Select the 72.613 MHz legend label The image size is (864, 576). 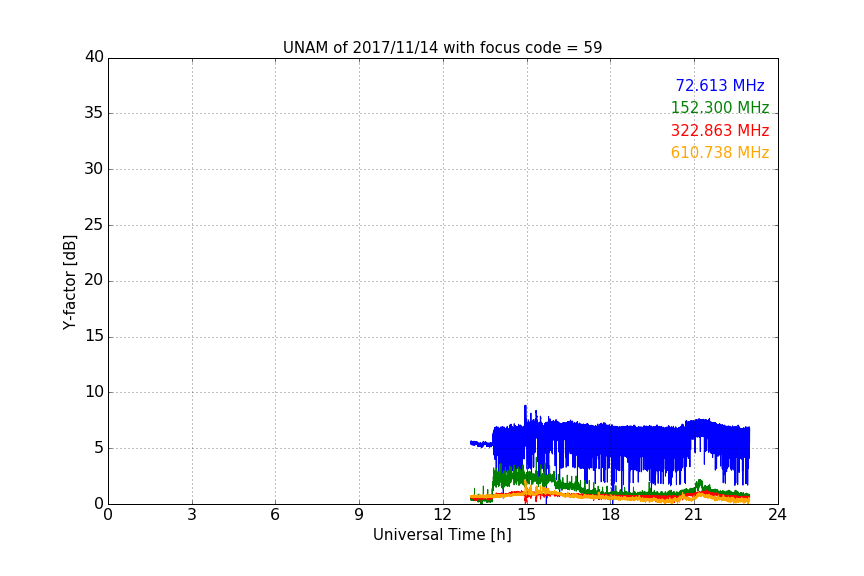click(720, 85)
